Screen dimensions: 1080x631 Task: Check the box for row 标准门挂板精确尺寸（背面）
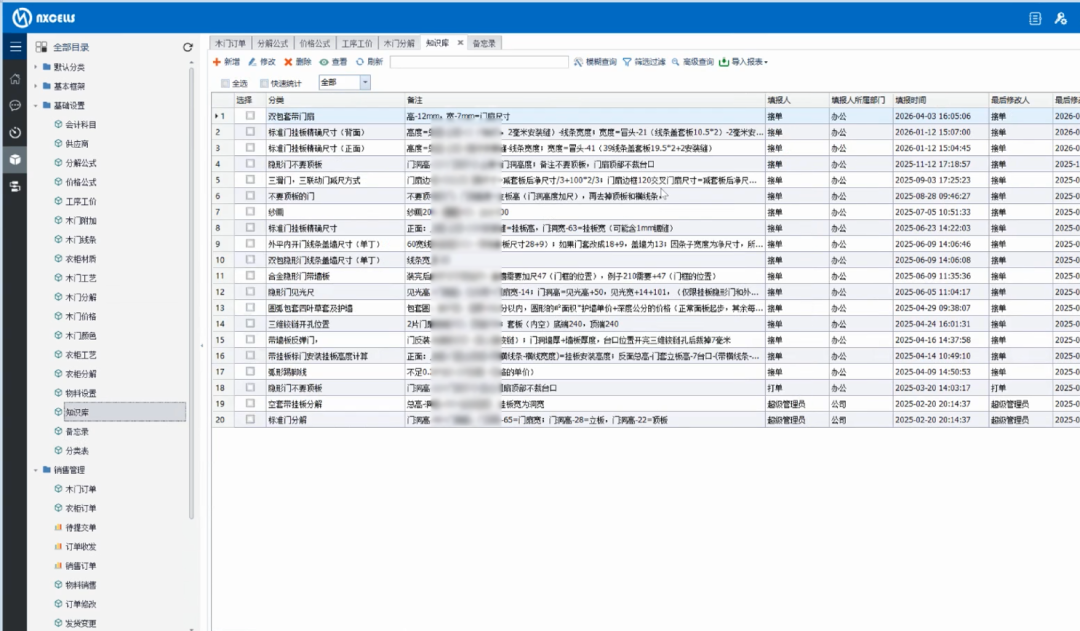[x=250, y=132]
